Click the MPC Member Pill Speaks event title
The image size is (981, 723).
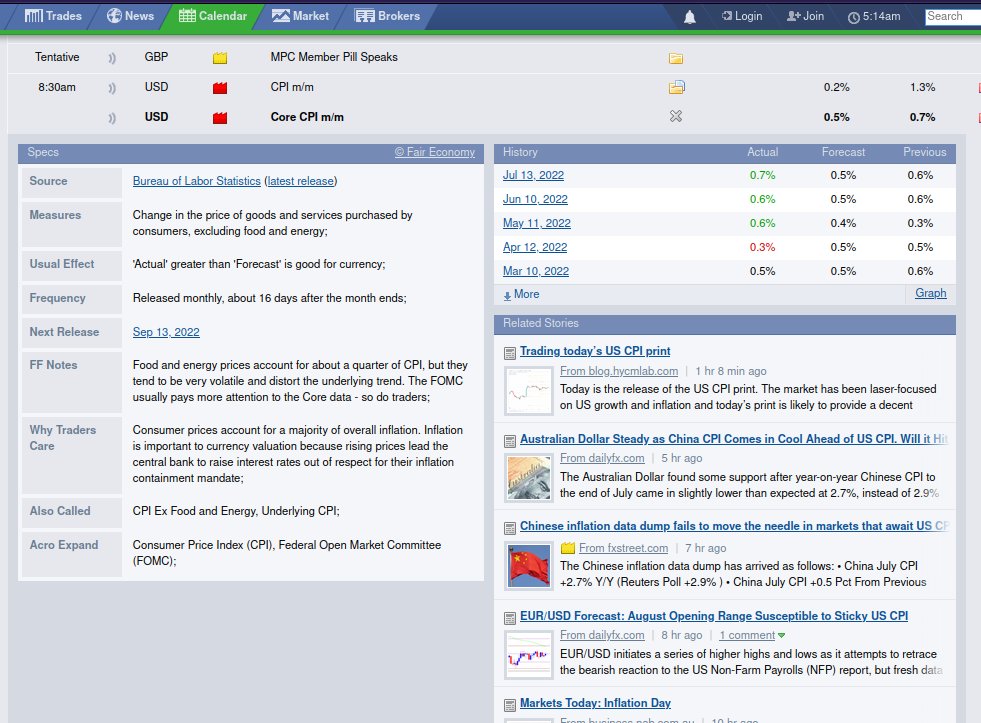click(x=334, y=57)
